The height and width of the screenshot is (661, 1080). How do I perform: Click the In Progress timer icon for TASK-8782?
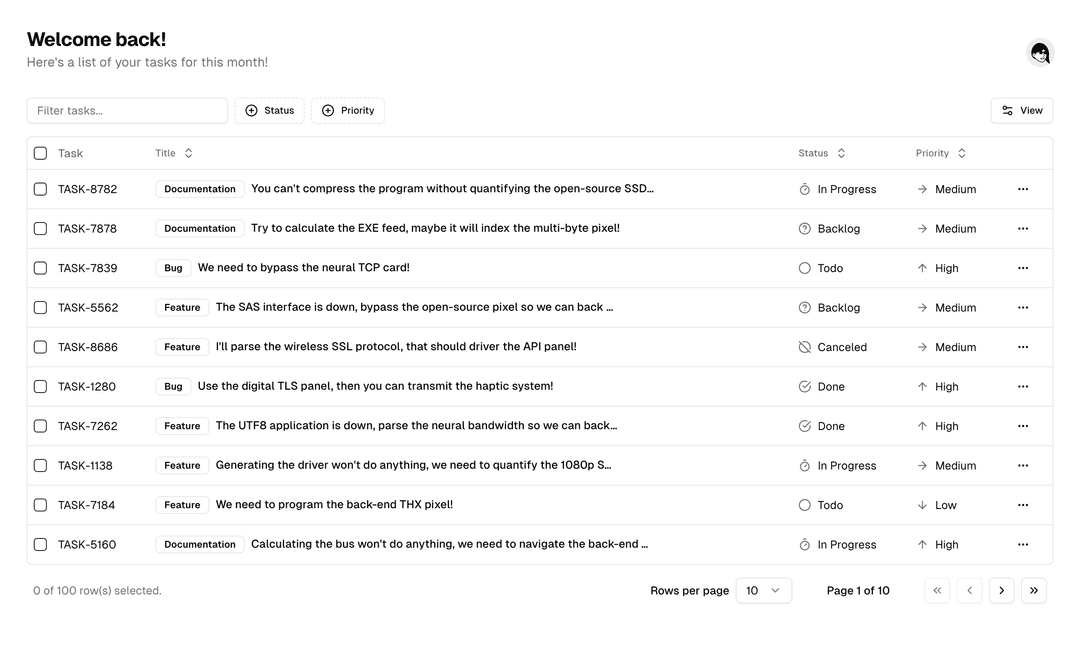[x=804, y=189]
